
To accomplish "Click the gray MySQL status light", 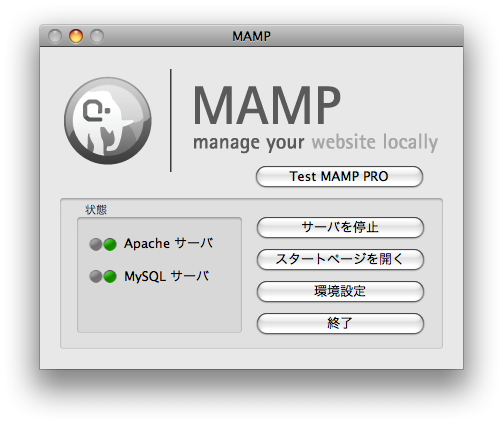I will point(96,276).
